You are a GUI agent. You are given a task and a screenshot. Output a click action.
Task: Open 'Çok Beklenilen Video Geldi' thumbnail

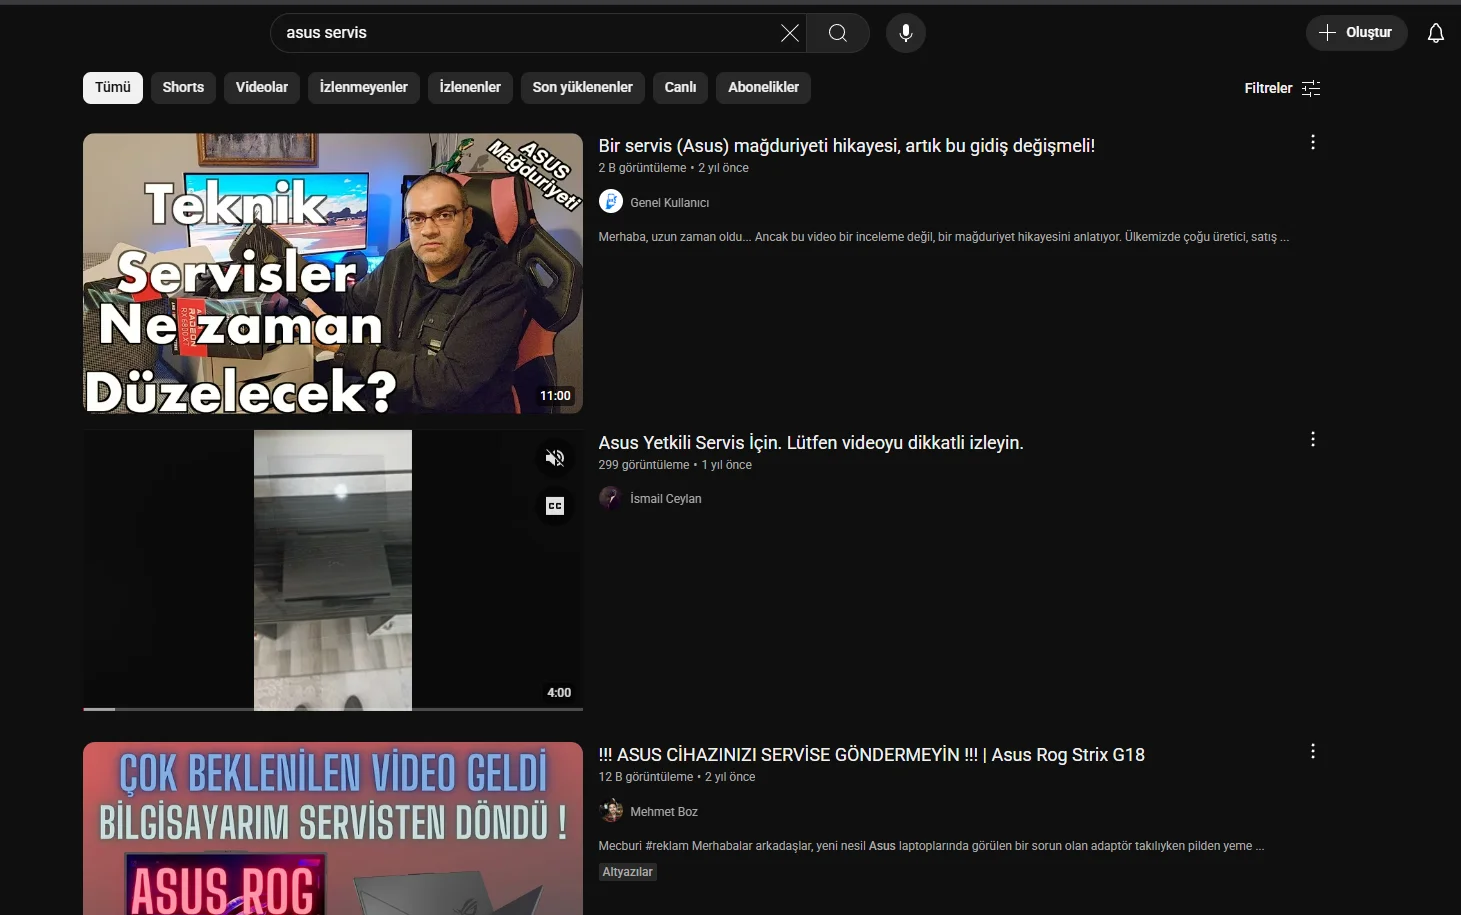(333, 828)
